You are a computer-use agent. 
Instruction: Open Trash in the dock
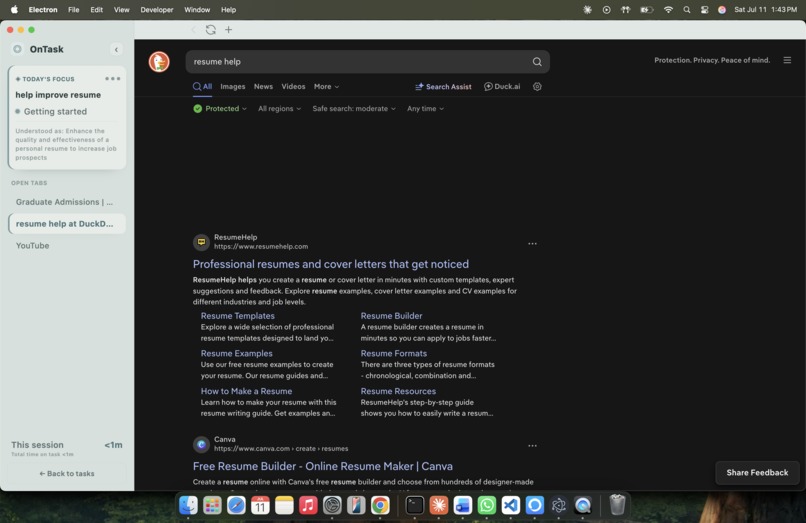617,505
